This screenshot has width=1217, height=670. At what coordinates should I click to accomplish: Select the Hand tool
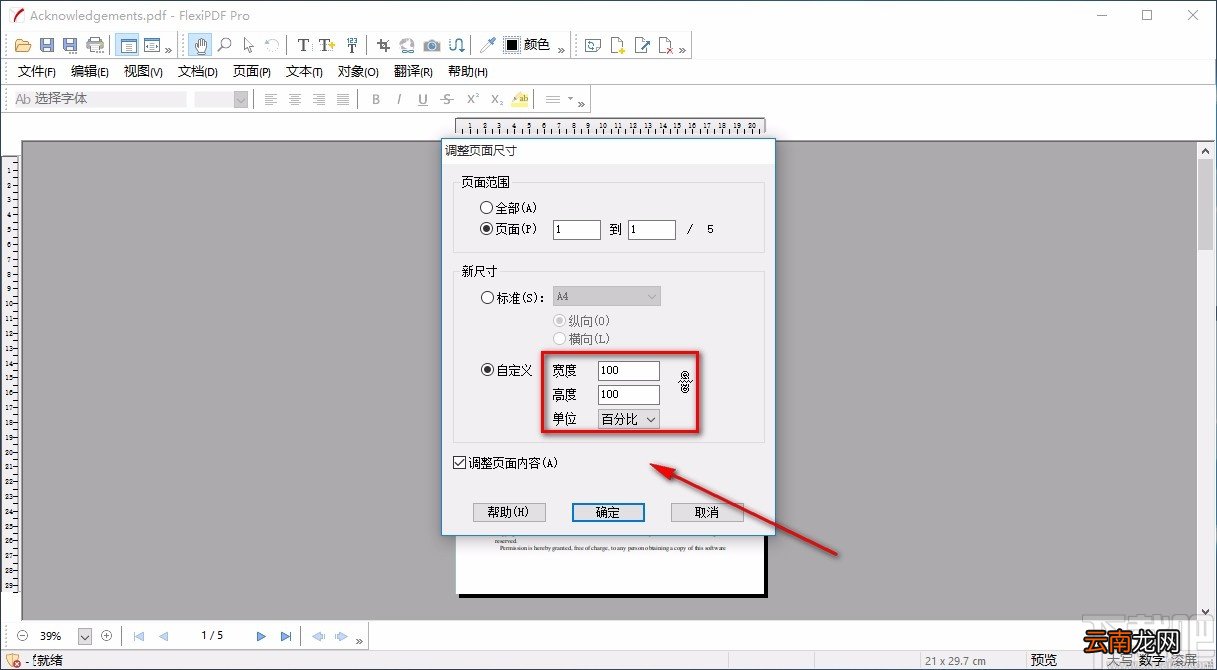click(x=201, y=45)
